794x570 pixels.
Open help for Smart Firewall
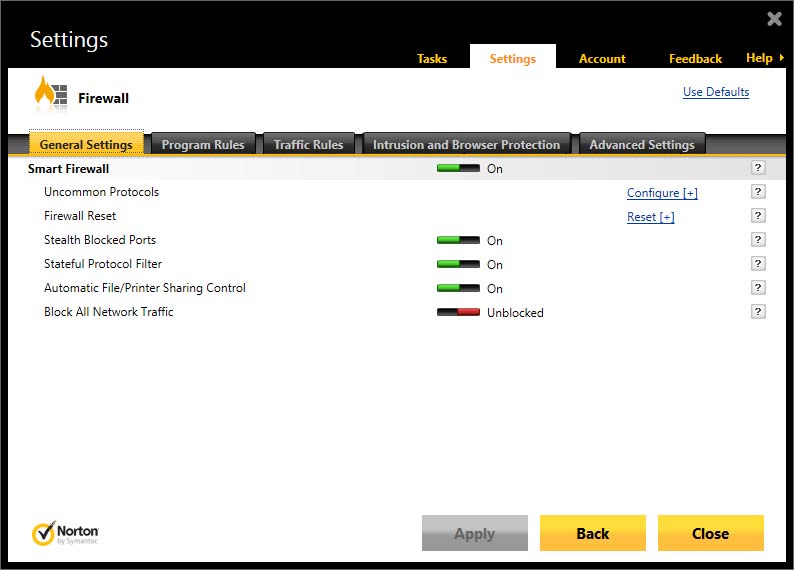tap(758, 168)
